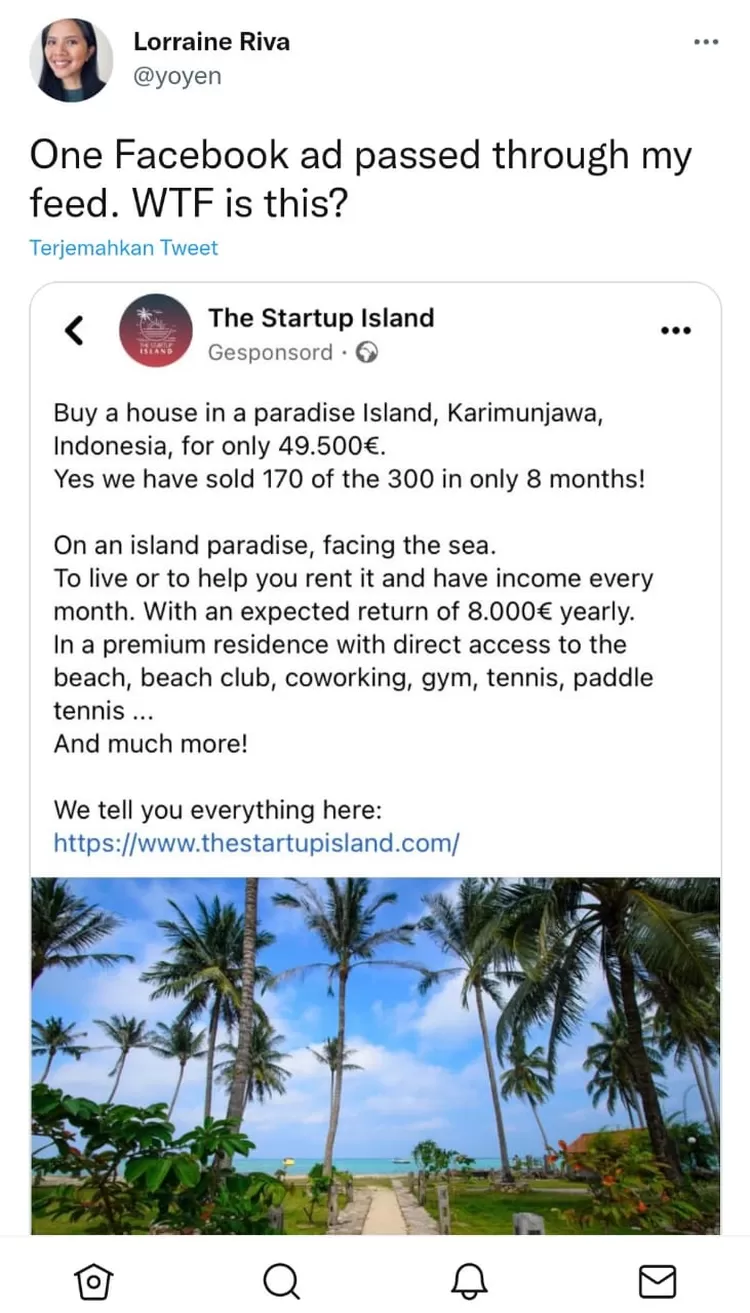Click the "Gesponsord" sponsored label
The height and width of the screenshot is (1313, 750).
tap(268, 352)
